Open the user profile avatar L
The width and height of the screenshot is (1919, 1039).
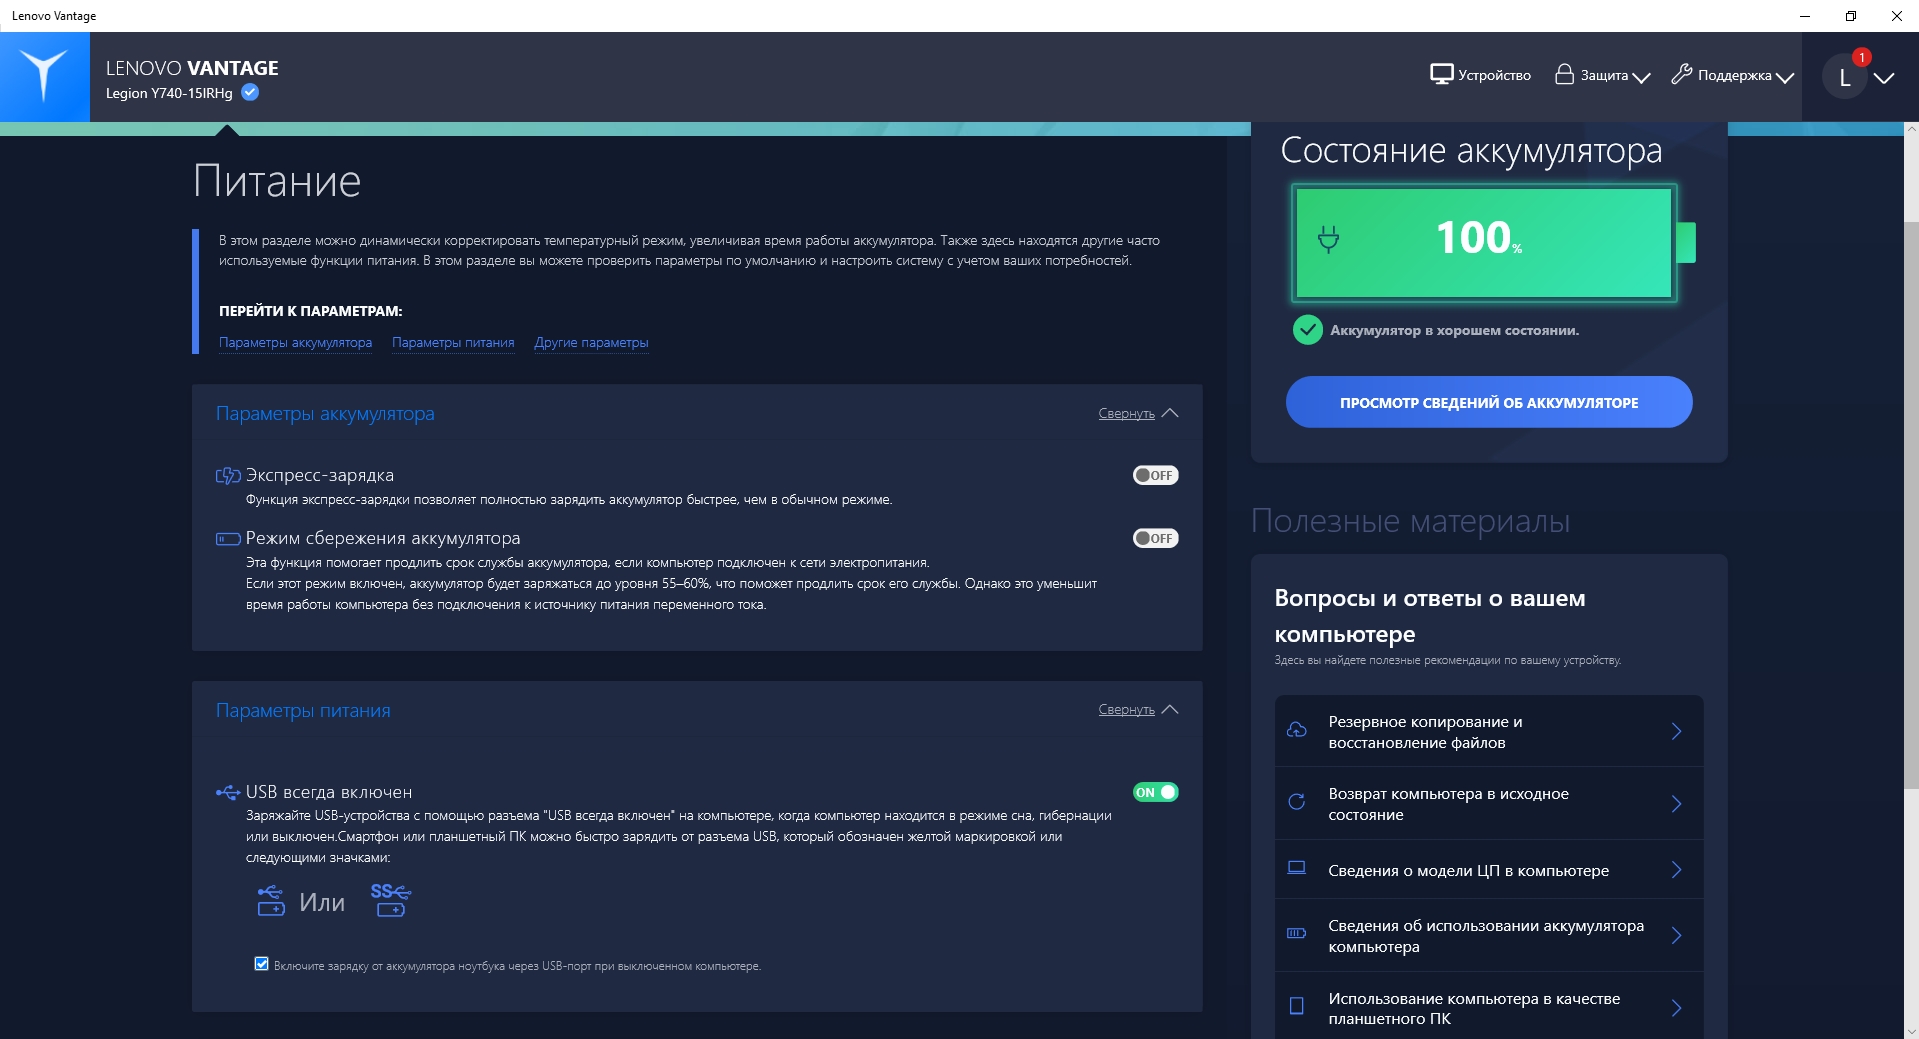[x=1845, y=77]
